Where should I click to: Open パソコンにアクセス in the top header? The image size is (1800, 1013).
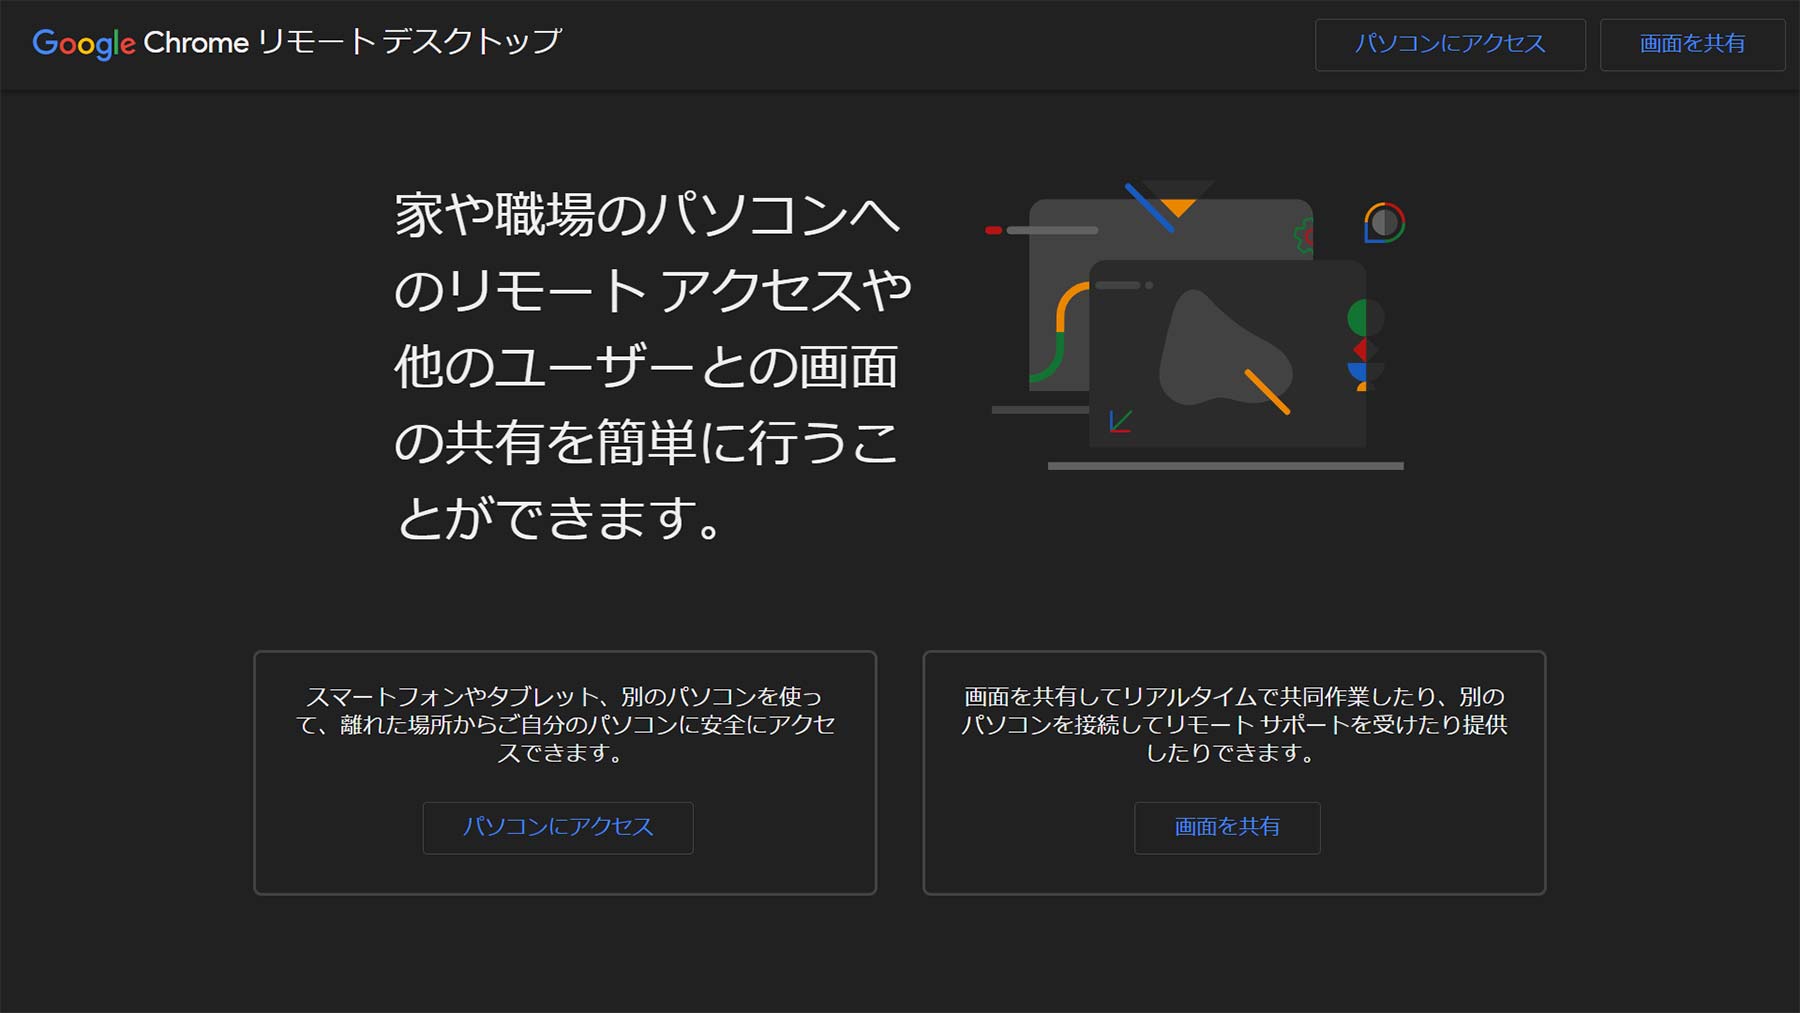coord(1450,44)
